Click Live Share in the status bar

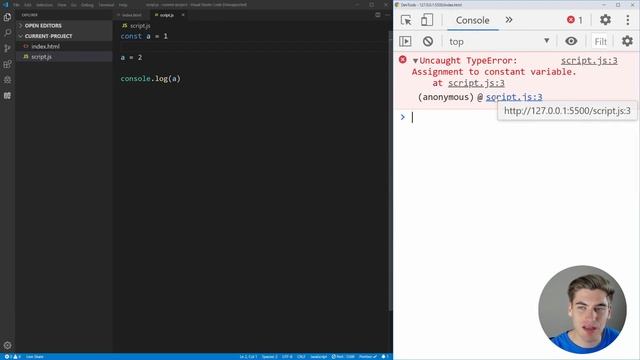tap(35, 357)
